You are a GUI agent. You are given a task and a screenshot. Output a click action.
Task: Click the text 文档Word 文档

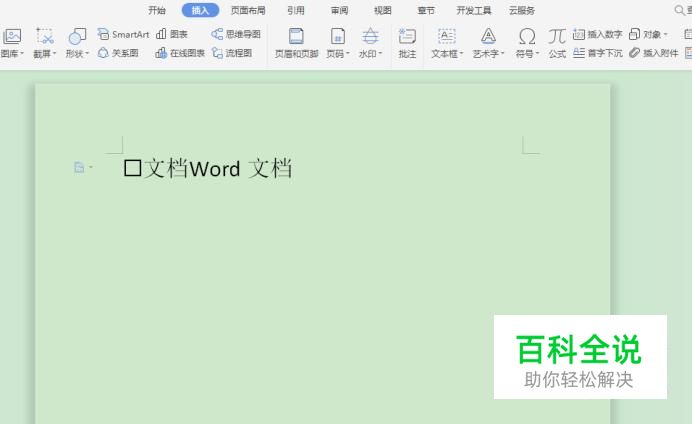coord(218,169)
